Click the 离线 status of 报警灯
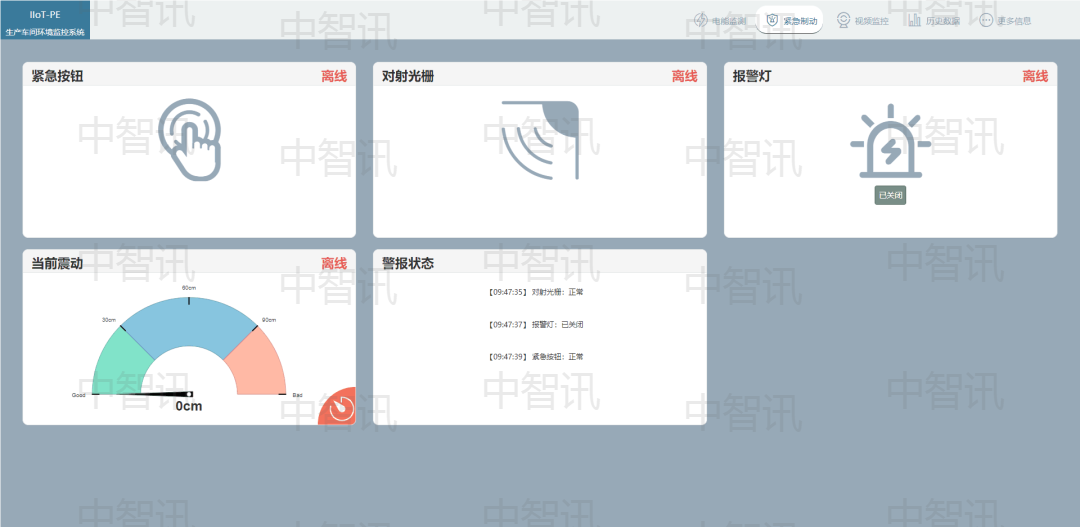Screen dimensions: 1080x527 (x=1035, y=76)
